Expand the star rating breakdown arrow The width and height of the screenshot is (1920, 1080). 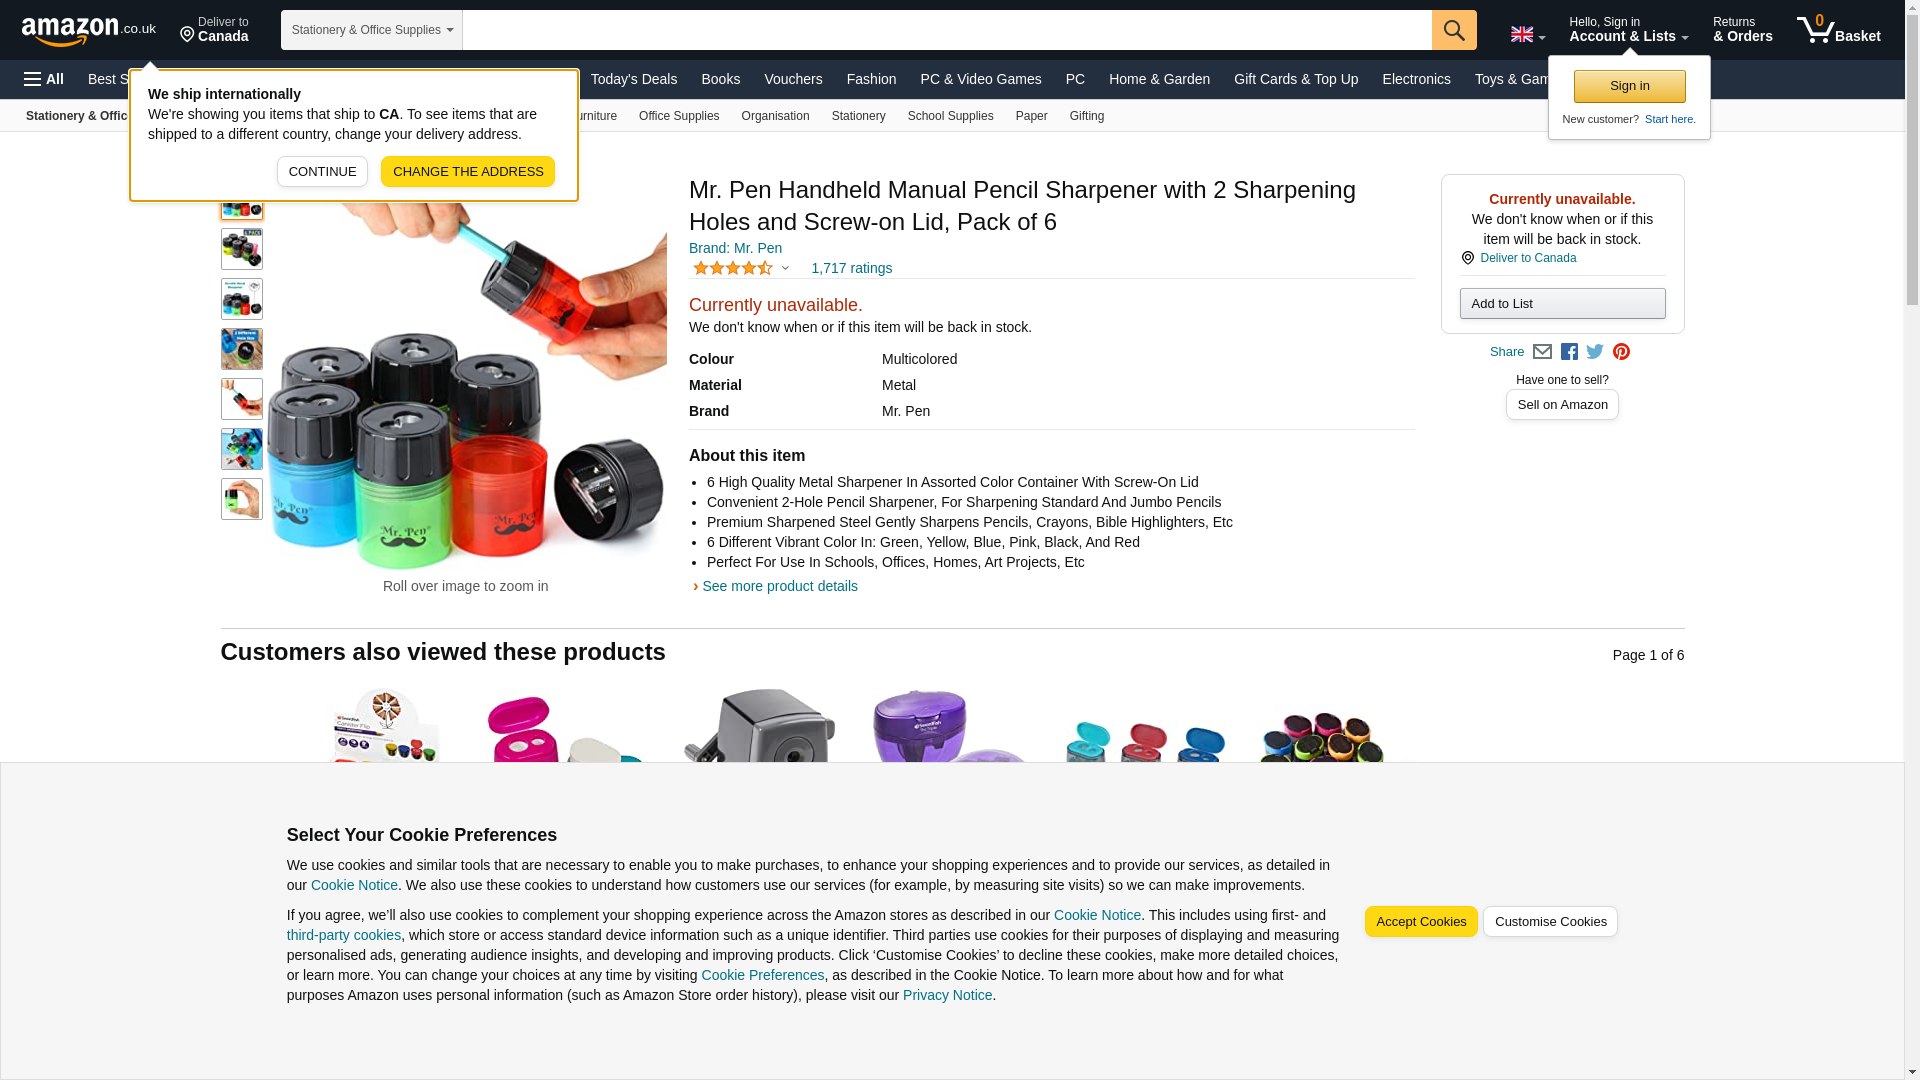[785, 268]
